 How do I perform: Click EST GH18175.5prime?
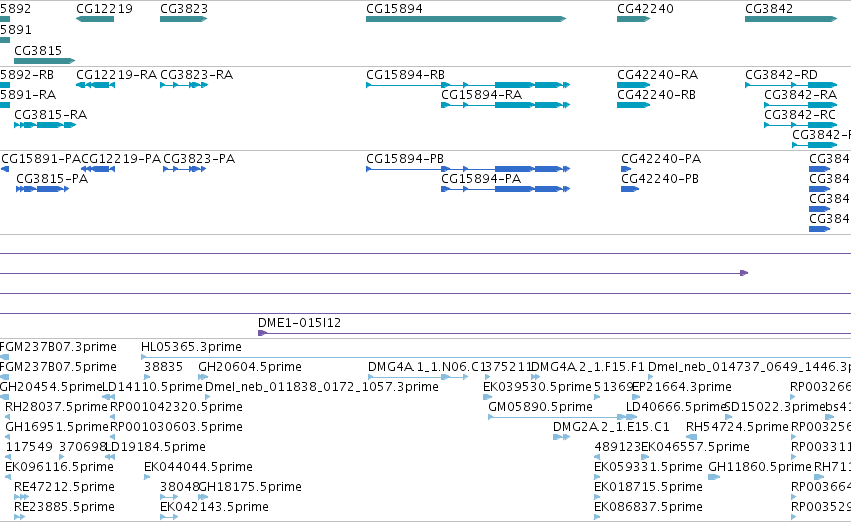coord(250,487)
